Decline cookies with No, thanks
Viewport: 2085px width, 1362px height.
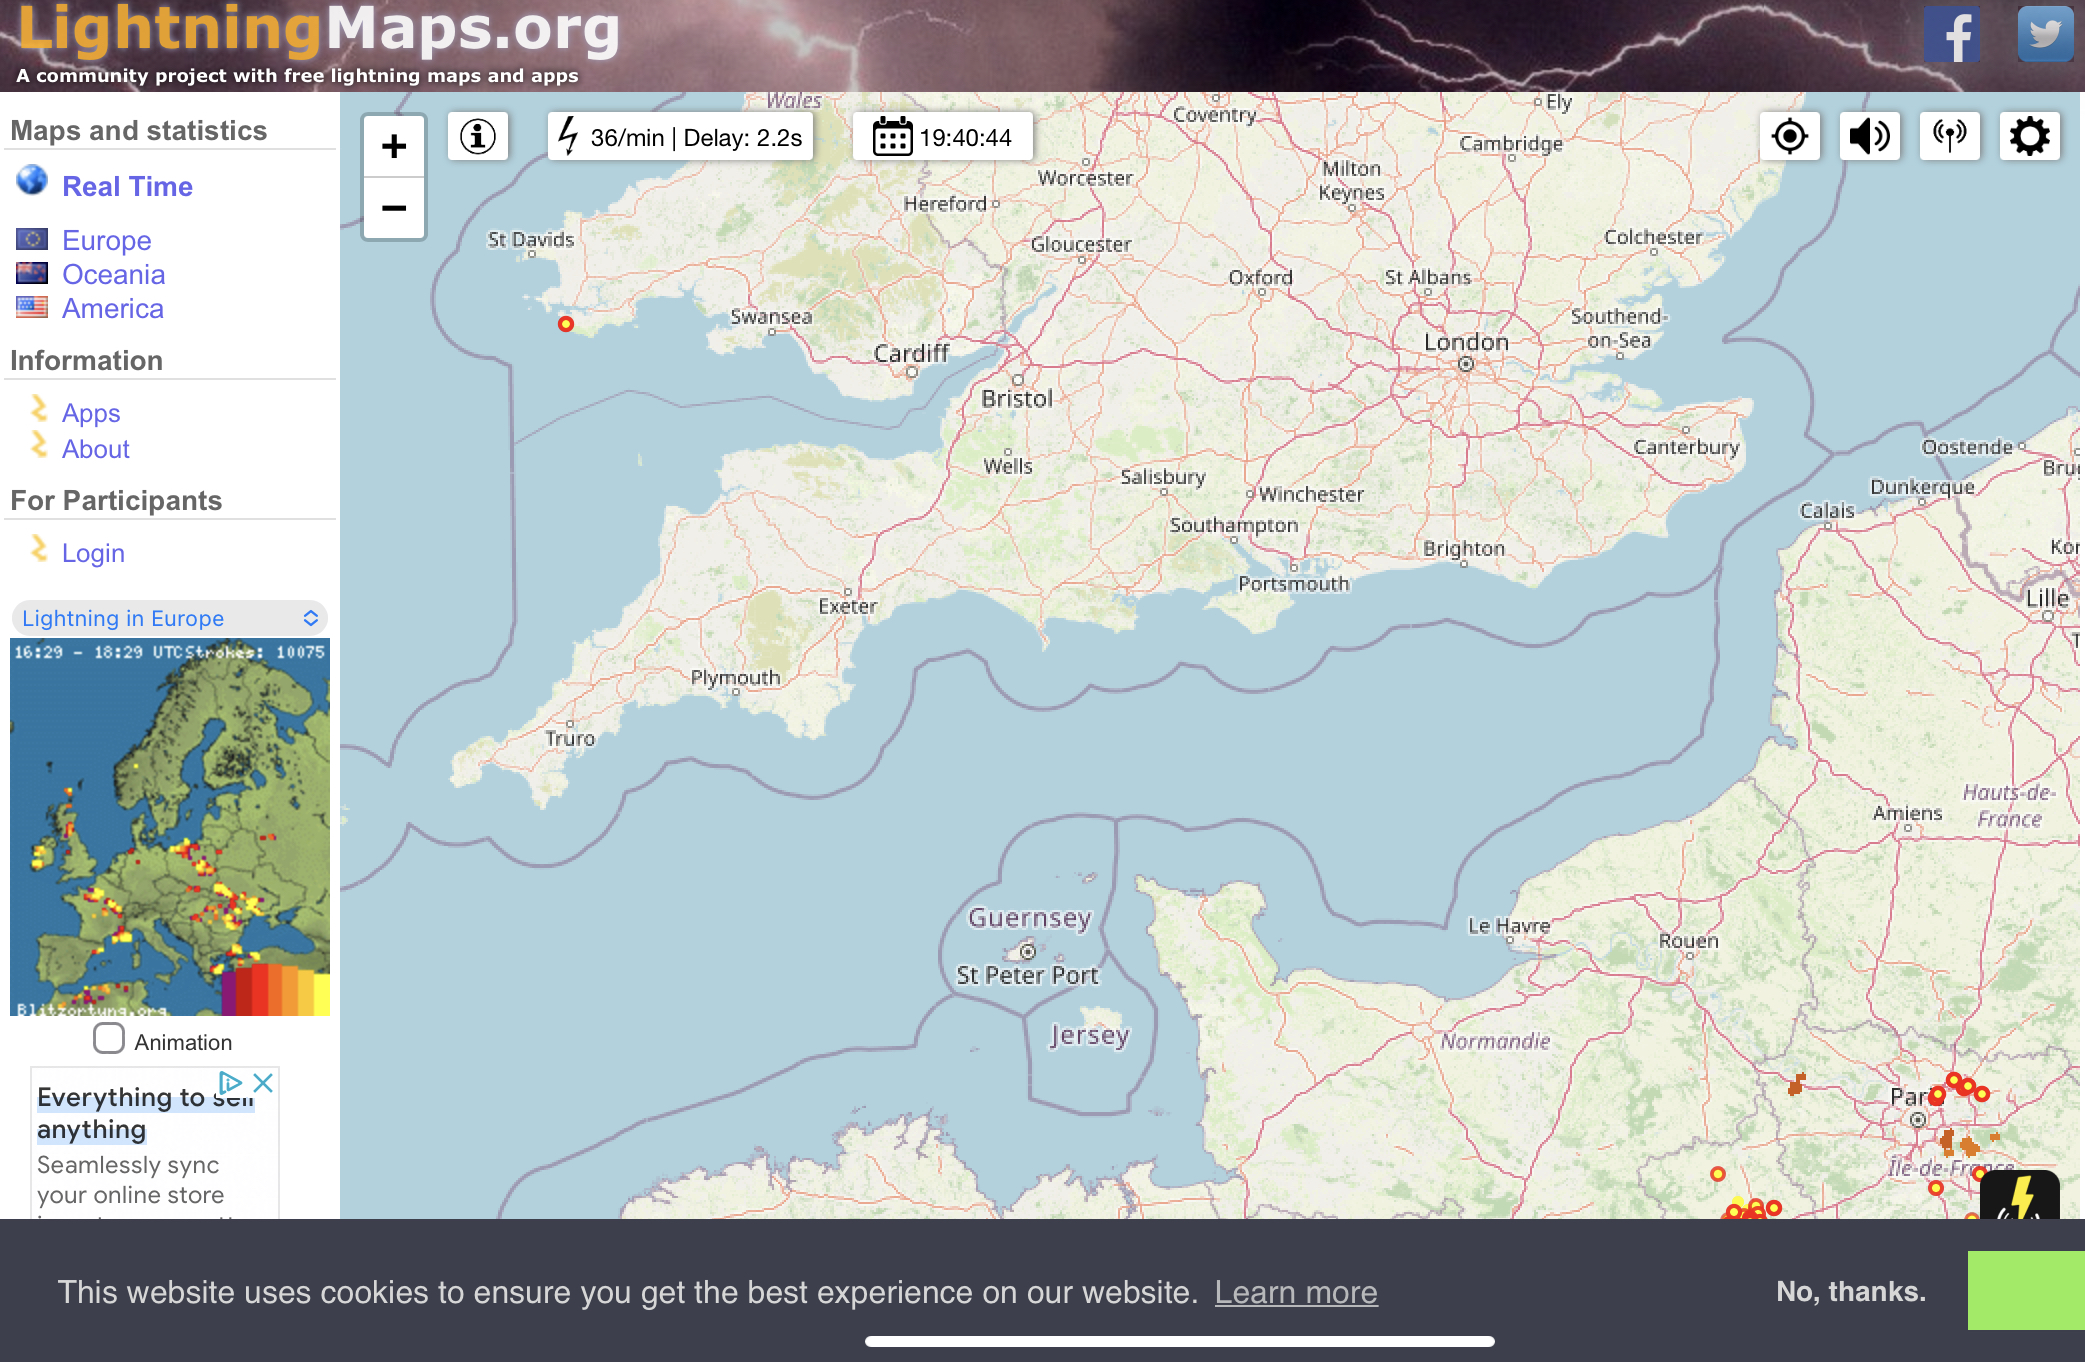pyautogui.click(x=1851, y=1291)
